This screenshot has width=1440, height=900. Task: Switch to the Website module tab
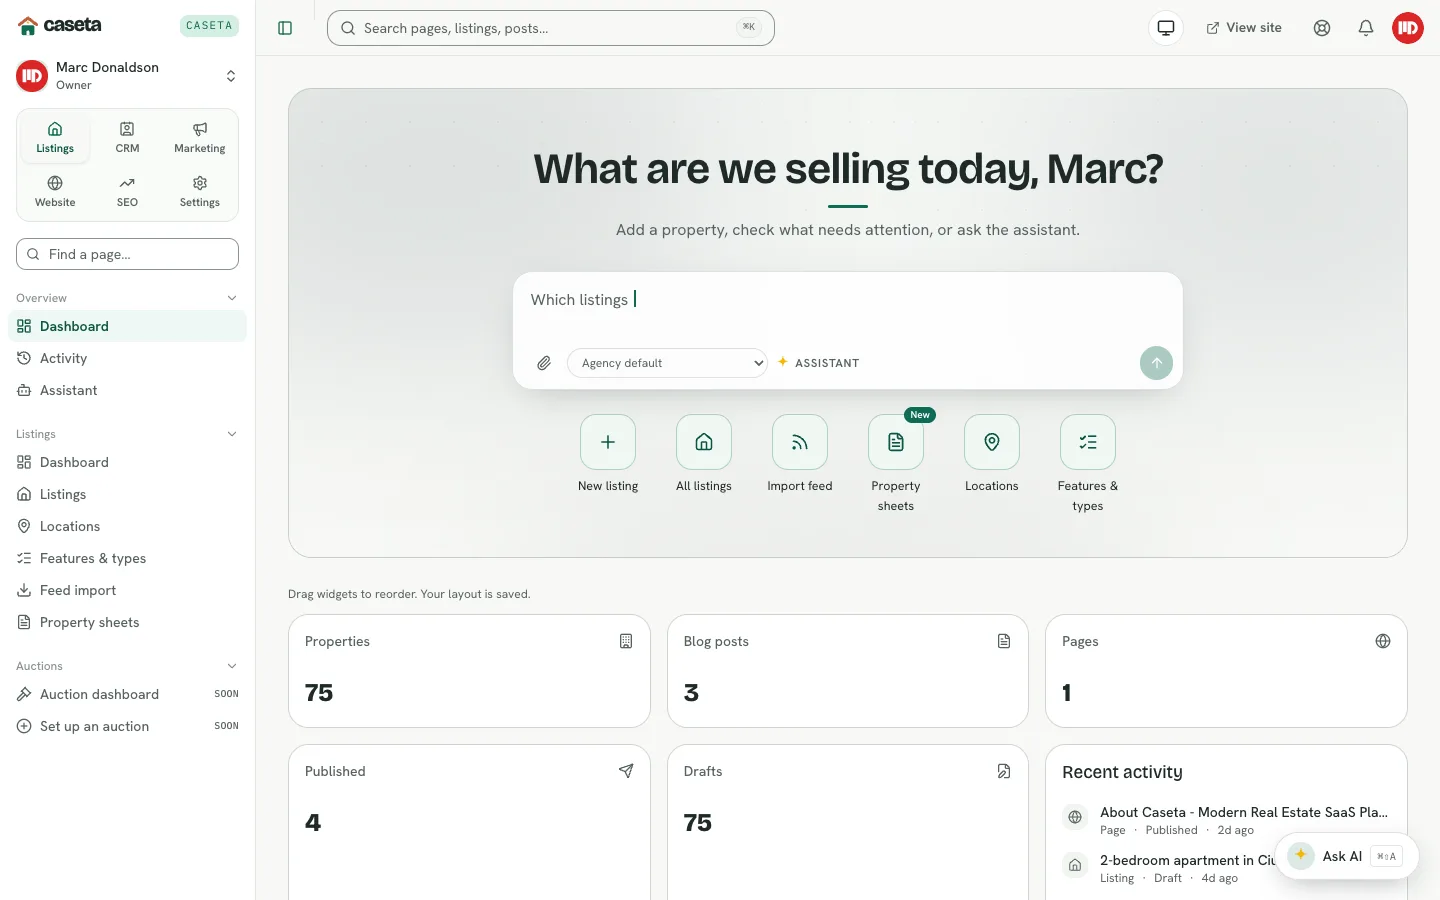coord(55,192)
